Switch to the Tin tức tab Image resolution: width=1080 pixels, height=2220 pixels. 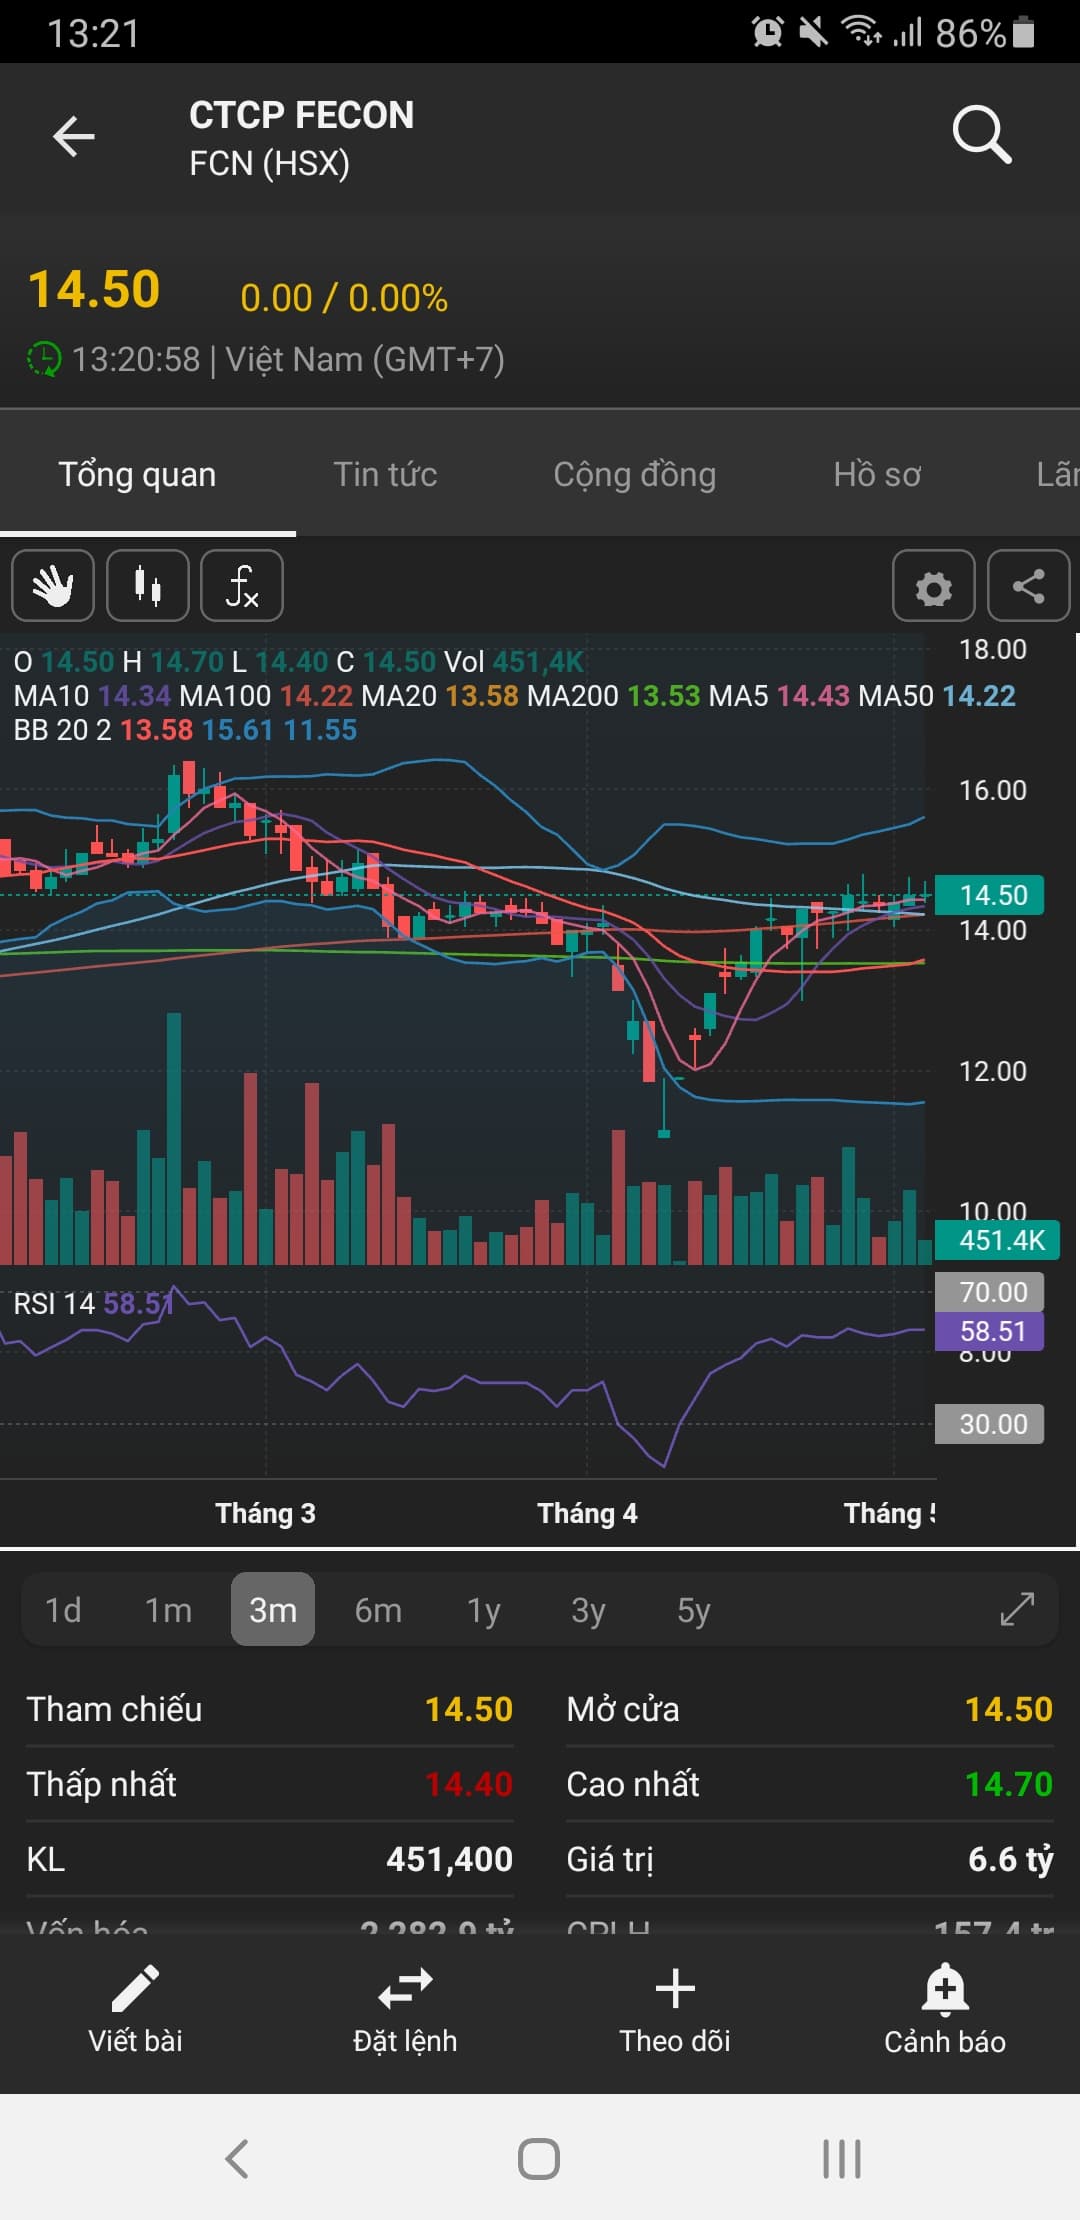click(x=385, y=474)
